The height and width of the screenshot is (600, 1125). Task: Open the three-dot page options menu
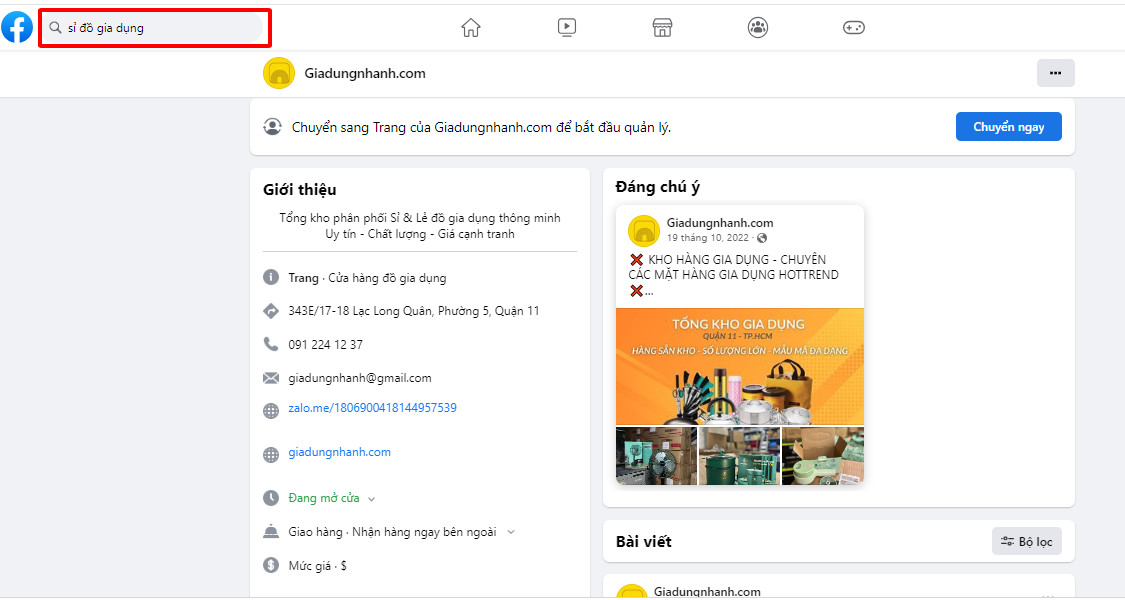point(1055,73)
